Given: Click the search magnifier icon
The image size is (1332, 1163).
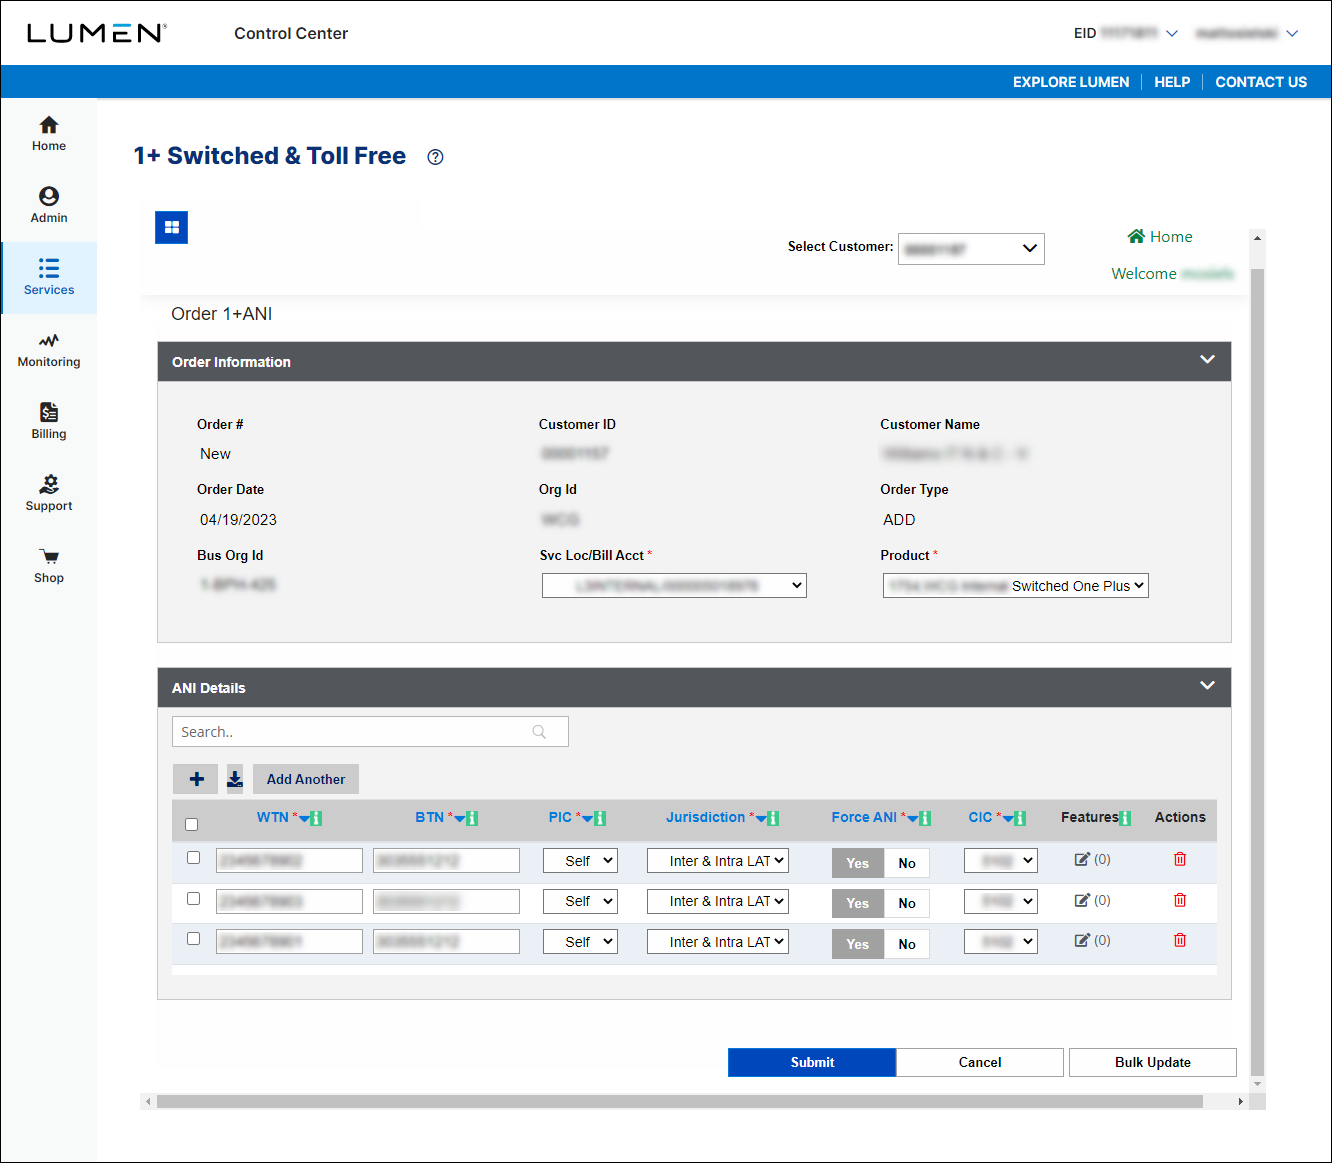Looking at the screenshot, I should pyautogui.click(x=539, y=732).
